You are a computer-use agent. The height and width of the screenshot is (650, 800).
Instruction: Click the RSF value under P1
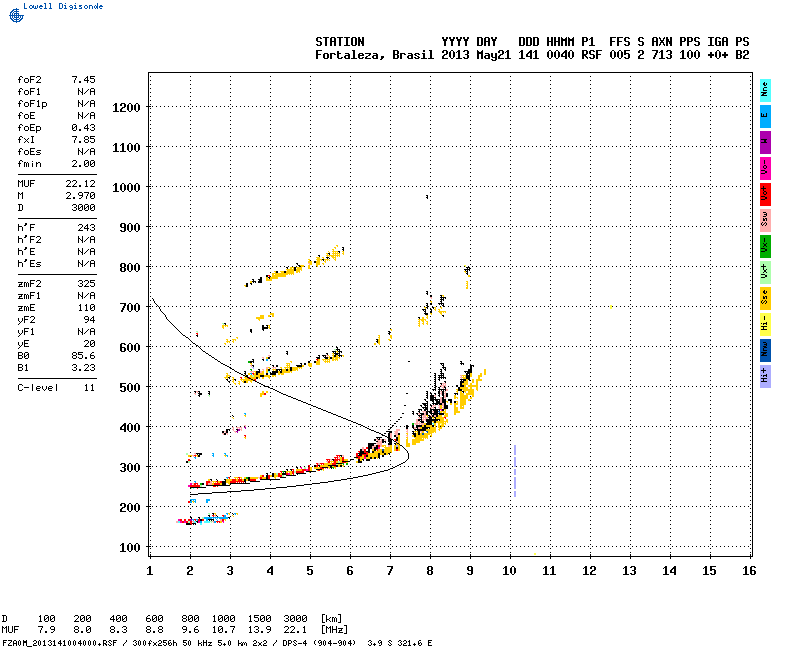pyautogui.click(x=591, y=55)
